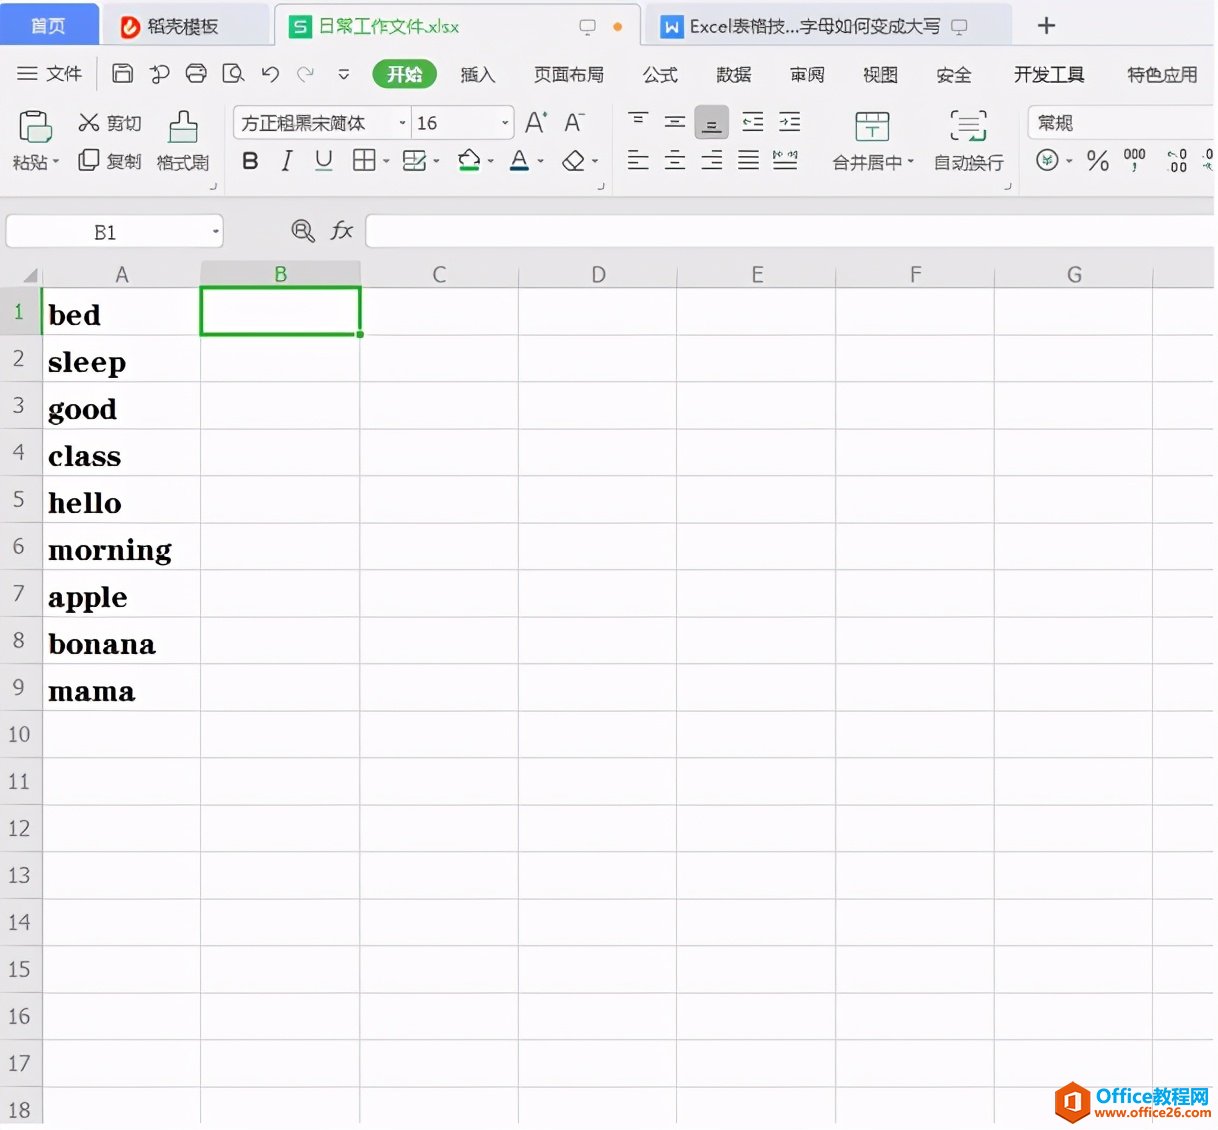Switch to the 数据 ribbon tab

point(734,74)
